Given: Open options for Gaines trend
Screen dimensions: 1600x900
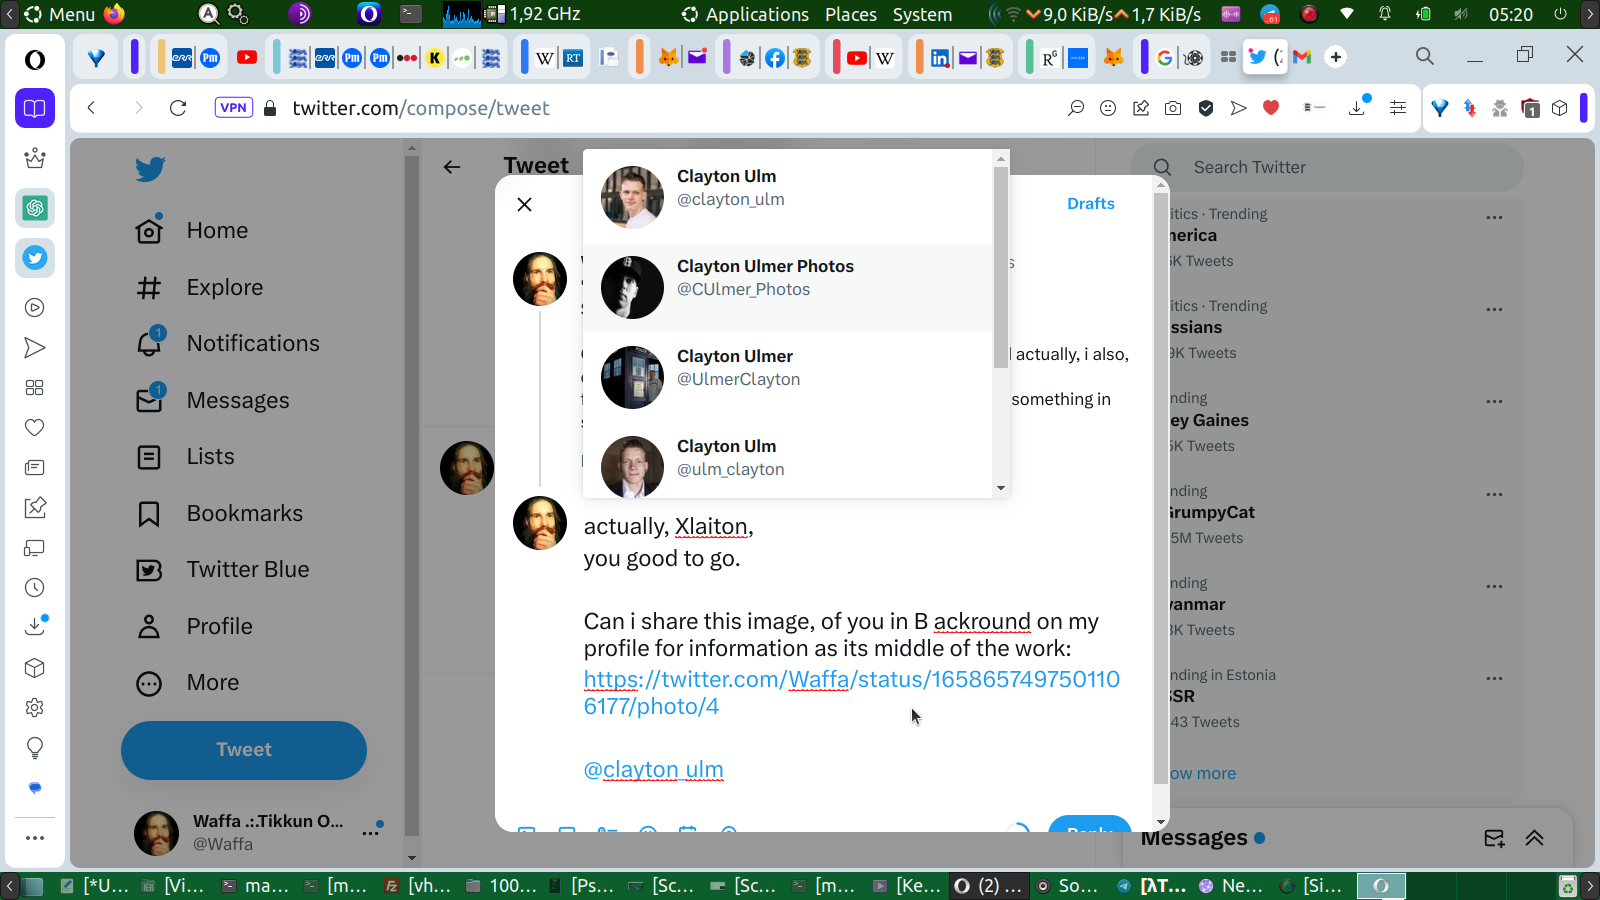Looking at the screenshot, I should 1494,402.
